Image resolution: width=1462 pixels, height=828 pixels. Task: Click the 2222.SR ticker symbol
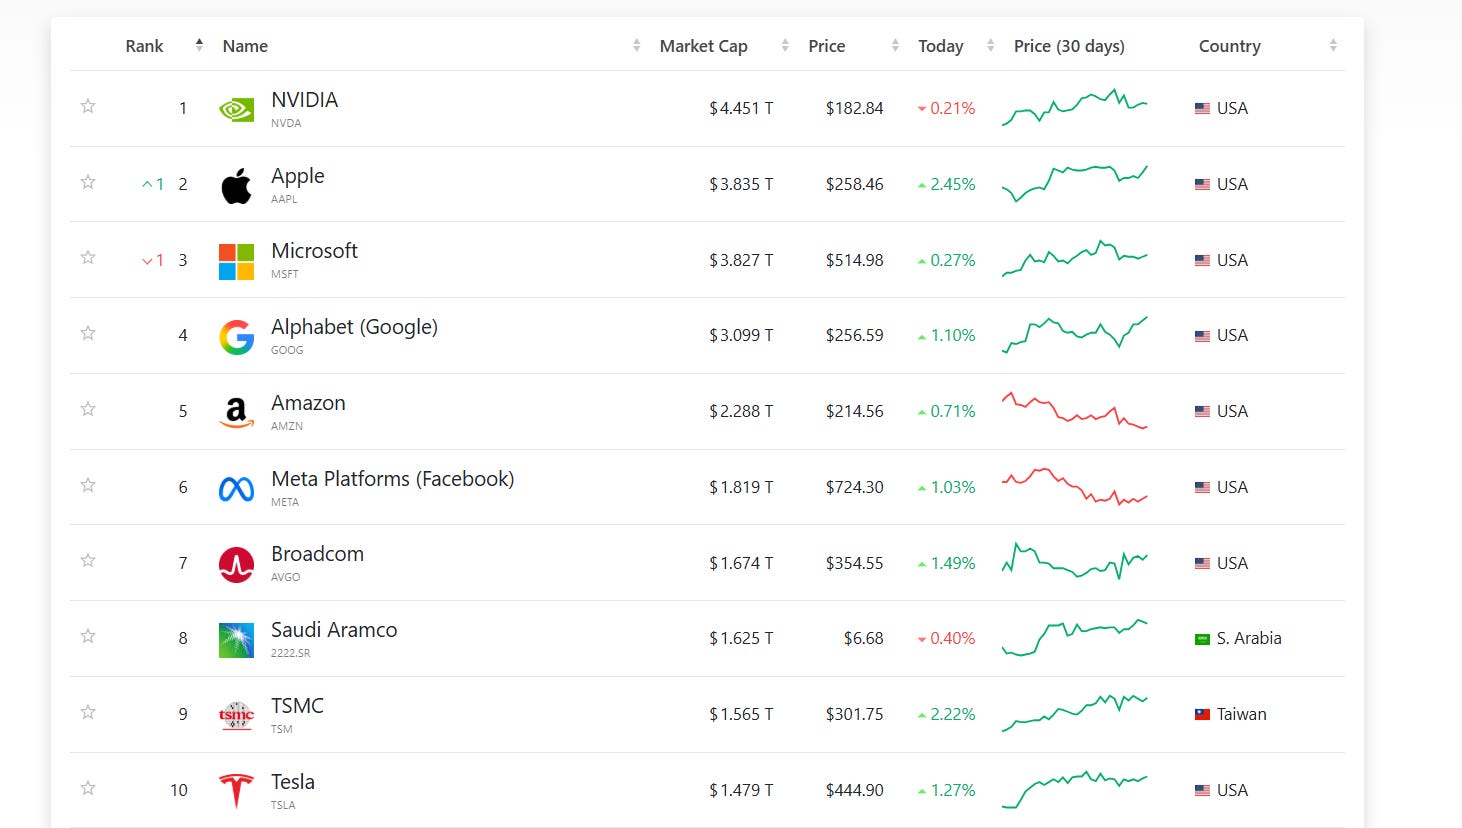291,653
